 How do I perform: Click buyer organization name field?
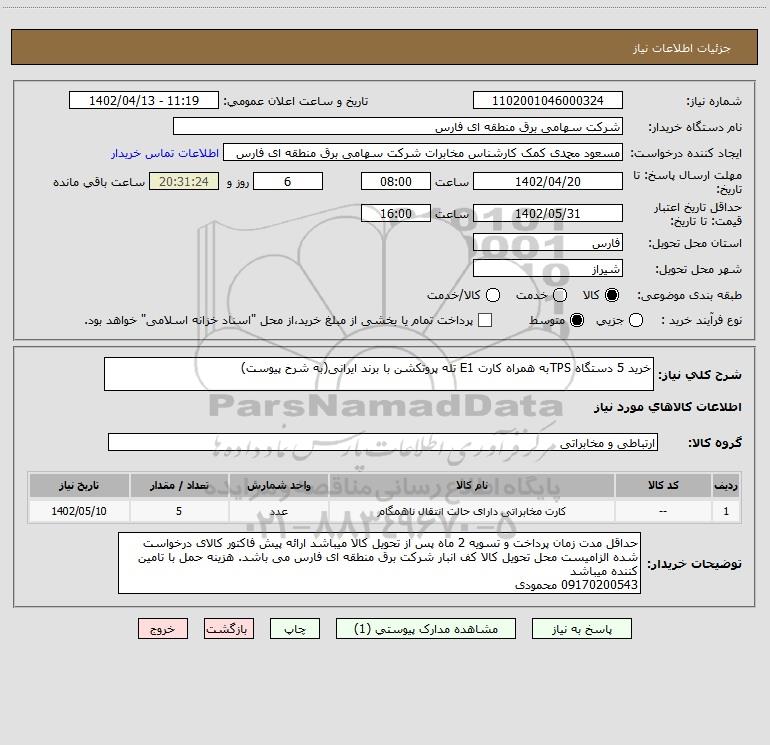[x=398, y=127]
